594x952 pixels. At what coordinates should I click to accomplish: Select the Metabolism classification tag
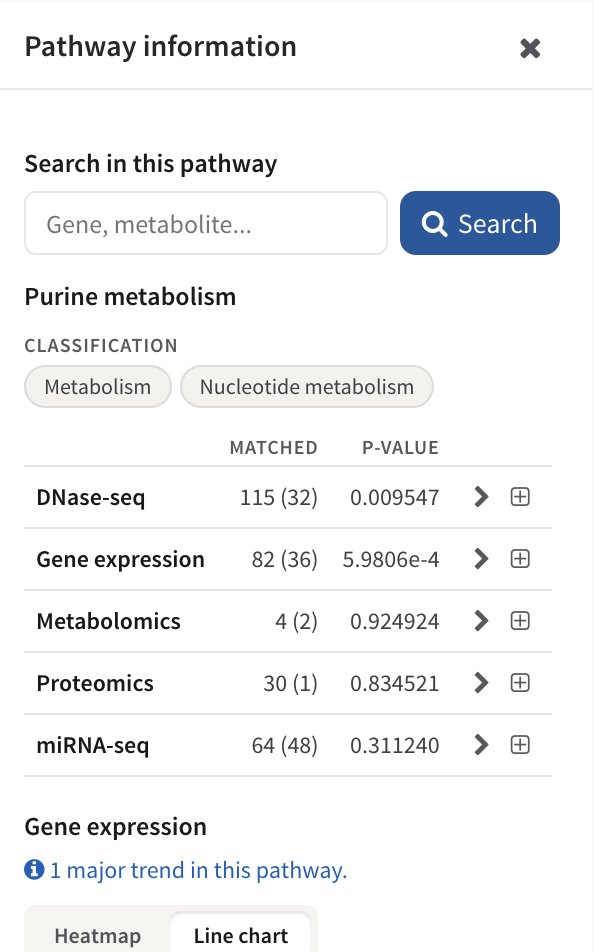(x=98, y=387)
